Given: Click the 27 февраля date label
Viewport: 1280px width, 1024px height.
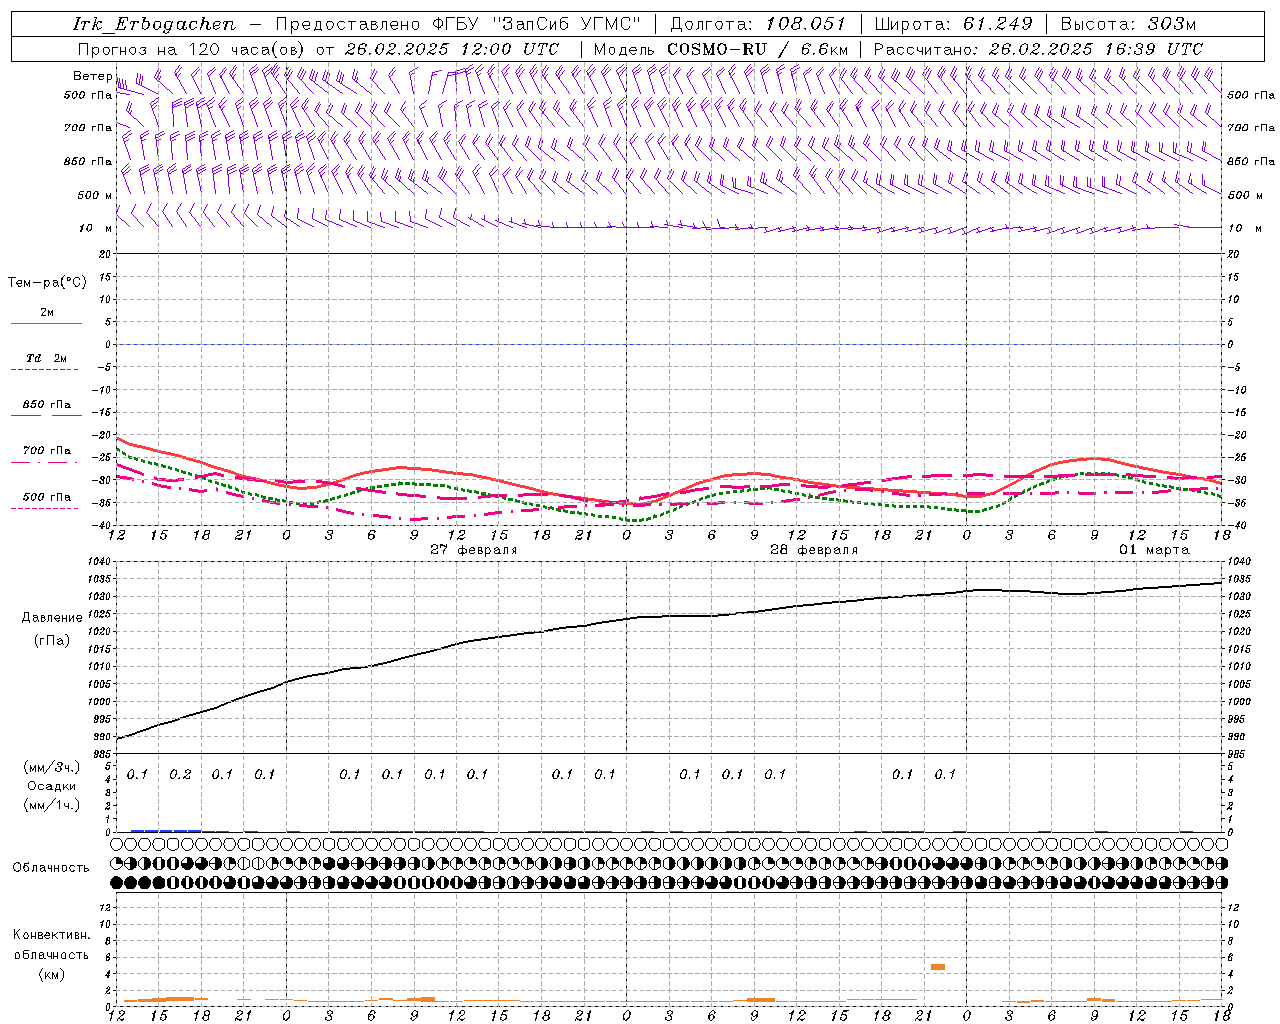Looking at the screenshot, I should pos(474,550).
